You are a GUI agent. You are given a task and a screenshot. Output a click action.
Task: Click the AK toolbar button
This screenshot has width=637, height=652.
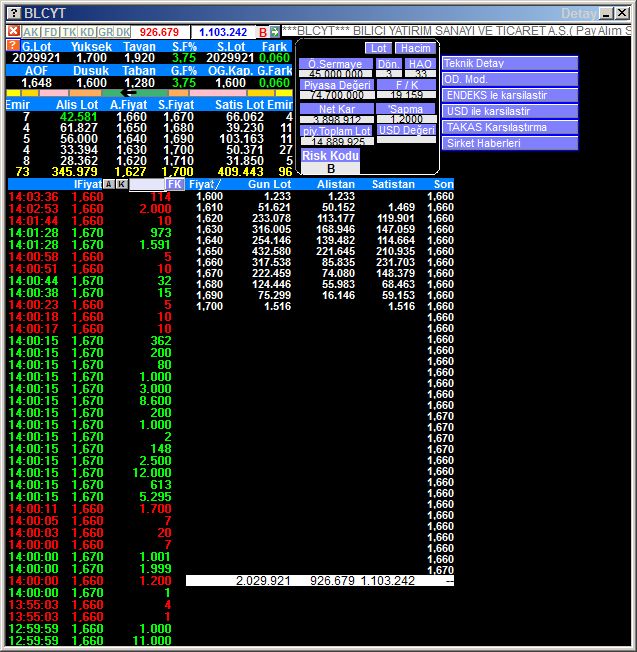[31, 32]
